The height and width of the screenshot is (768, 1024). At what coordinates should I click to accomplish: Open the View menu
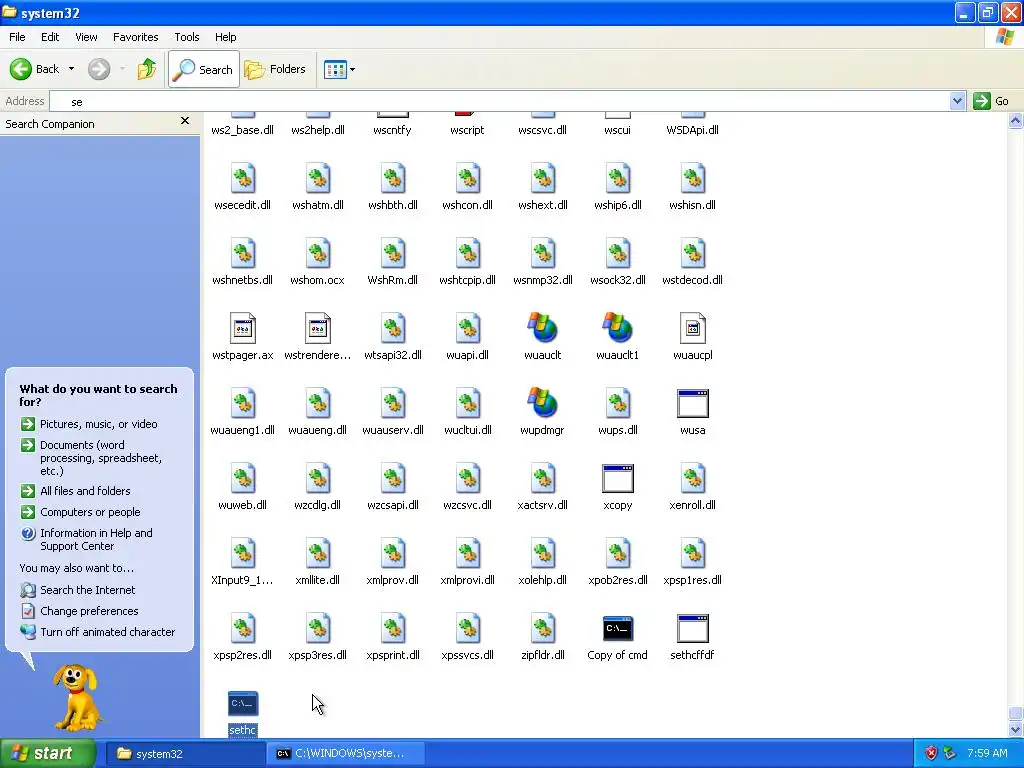pos(86,37)
